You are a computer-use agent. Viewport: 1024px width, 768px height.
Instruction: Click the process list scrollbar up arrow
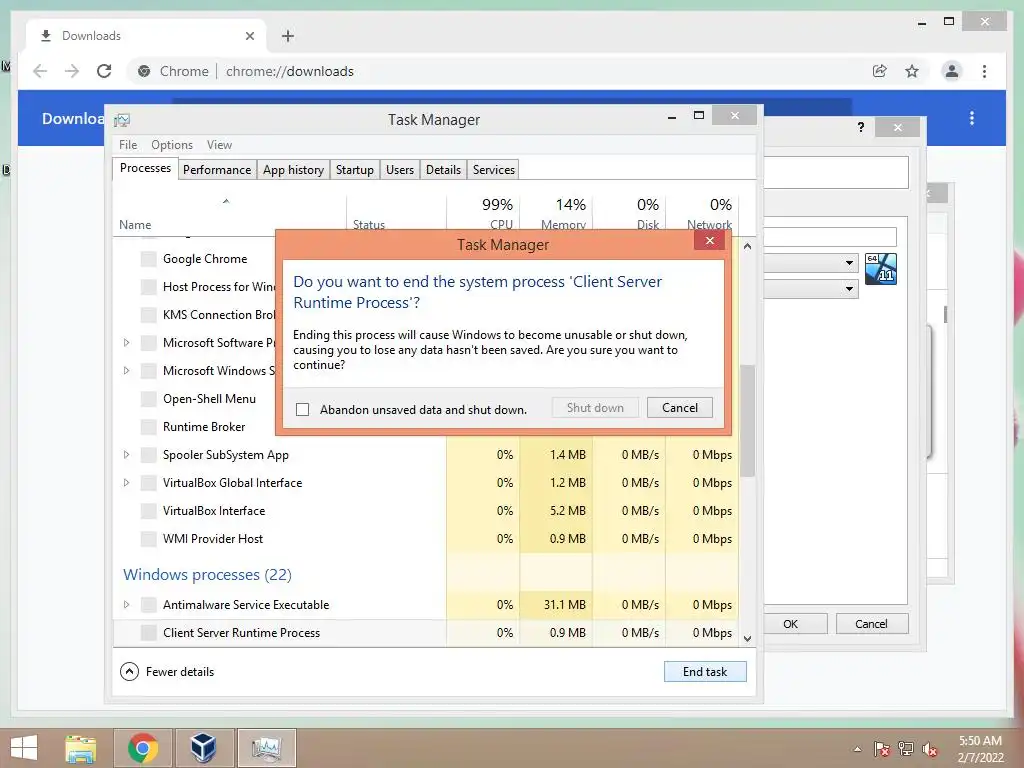coord(748,247)
